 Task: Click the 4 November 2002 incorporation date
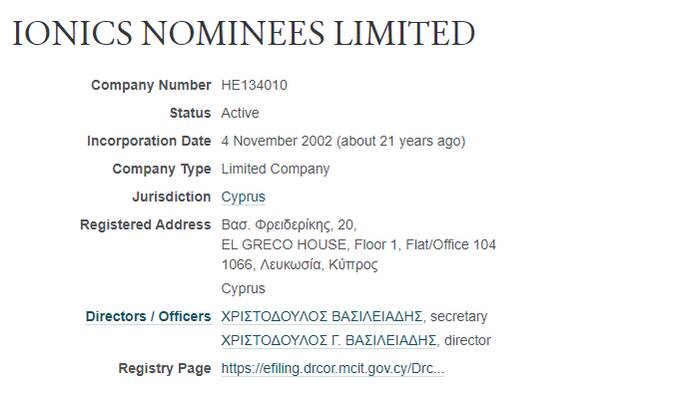click(x=277, y=141)
